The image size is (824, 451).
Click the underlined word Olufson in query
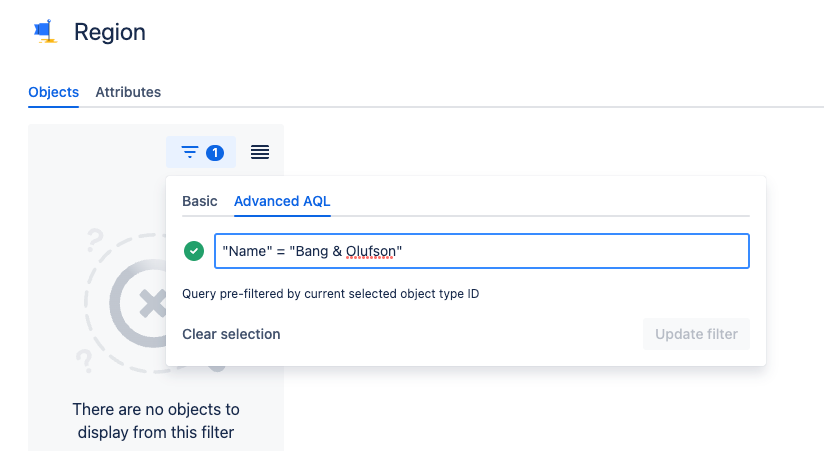point(369,251)
